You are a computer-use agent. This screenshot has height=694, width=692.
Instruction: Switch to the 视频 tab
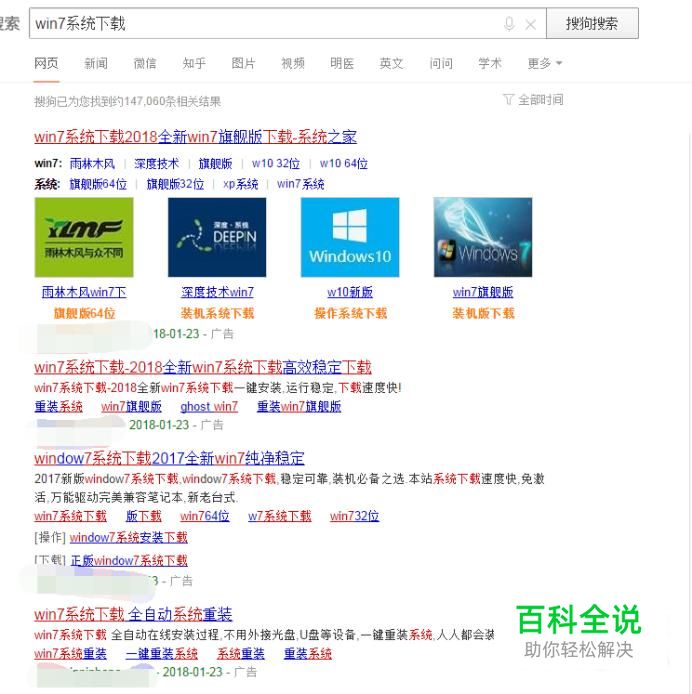click(293, 63)
